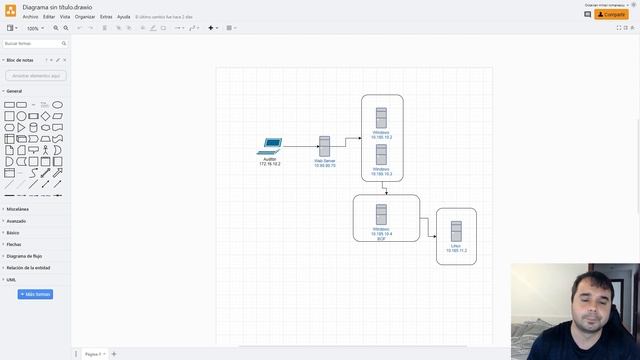Click the Más formas button

click(x=36, y=294)
